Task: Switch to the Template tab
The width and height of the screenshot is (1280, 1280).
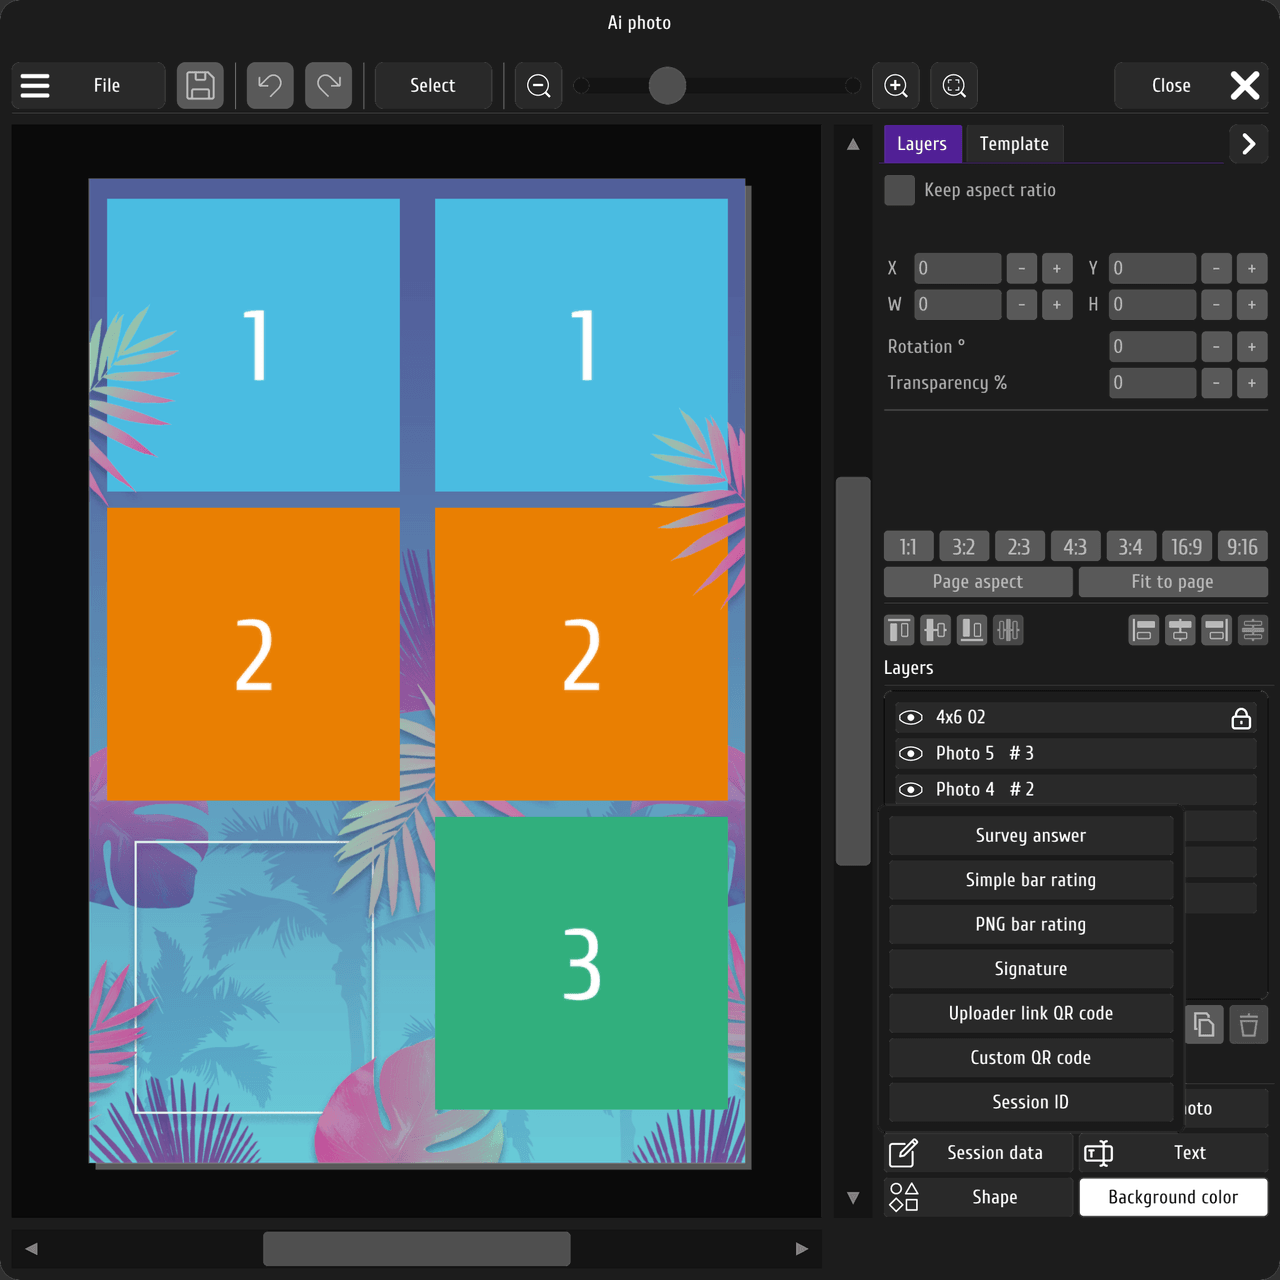Action: tap(1014, 144)
